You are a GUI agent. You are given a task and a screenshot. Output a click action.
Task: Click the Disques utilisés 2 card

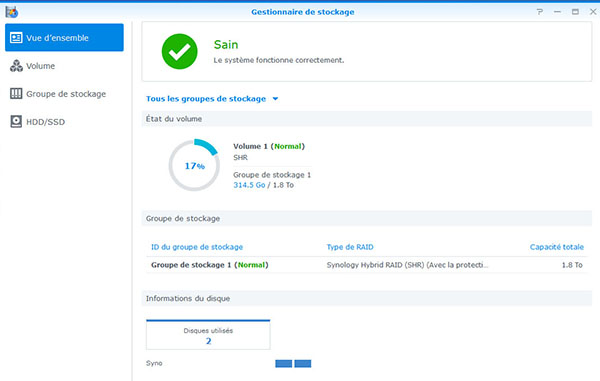point(208,335)
